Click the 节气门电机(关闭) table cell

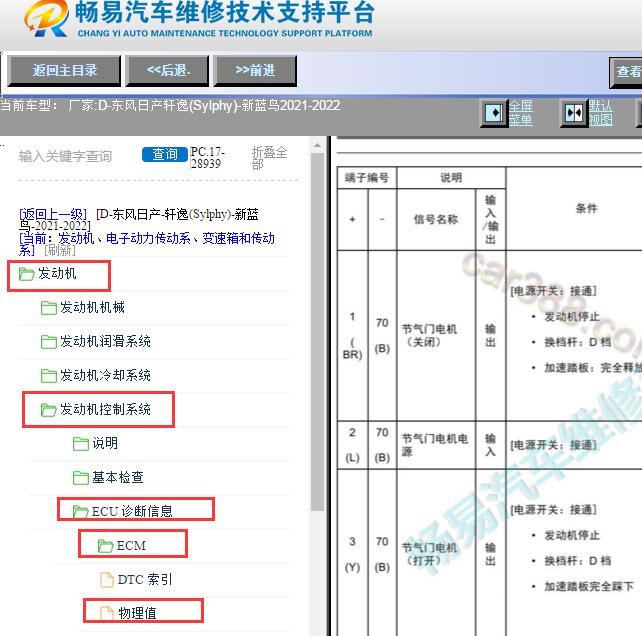pyautogui.click(x=436, y=335)
